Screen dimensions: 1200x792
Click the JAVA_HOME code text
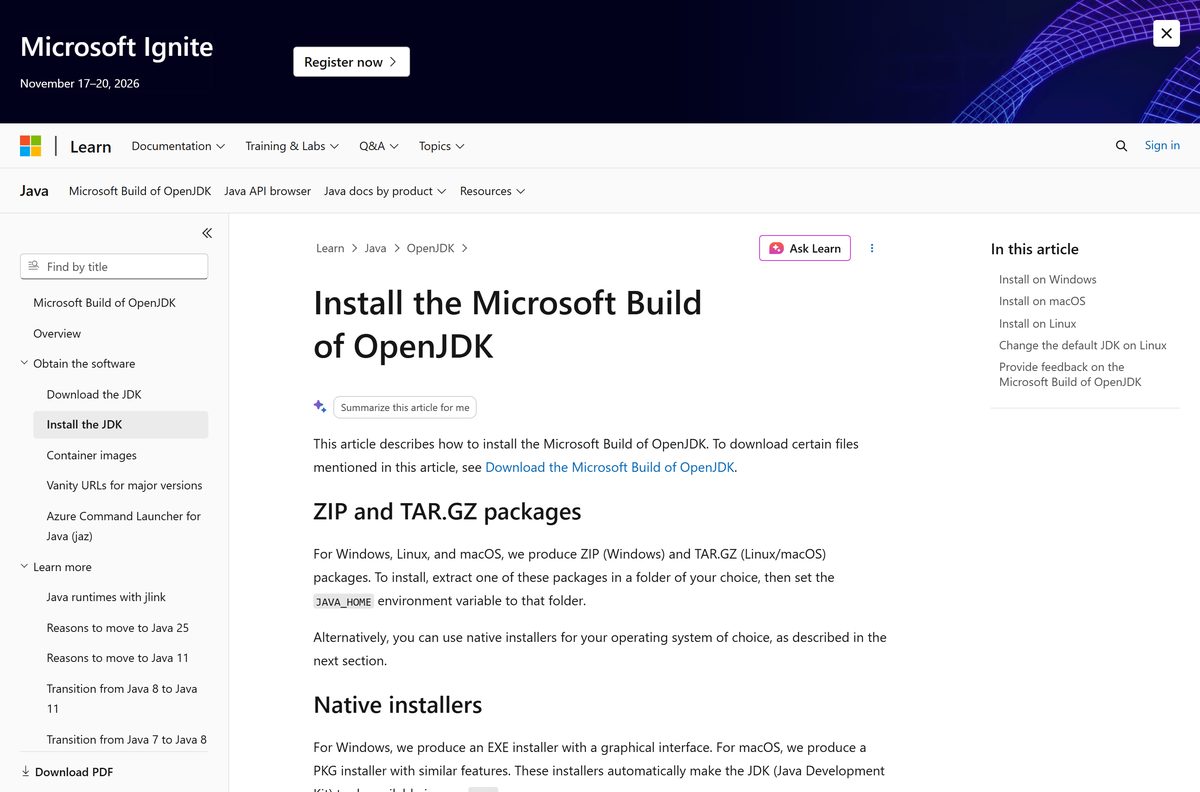coord(343,602)
